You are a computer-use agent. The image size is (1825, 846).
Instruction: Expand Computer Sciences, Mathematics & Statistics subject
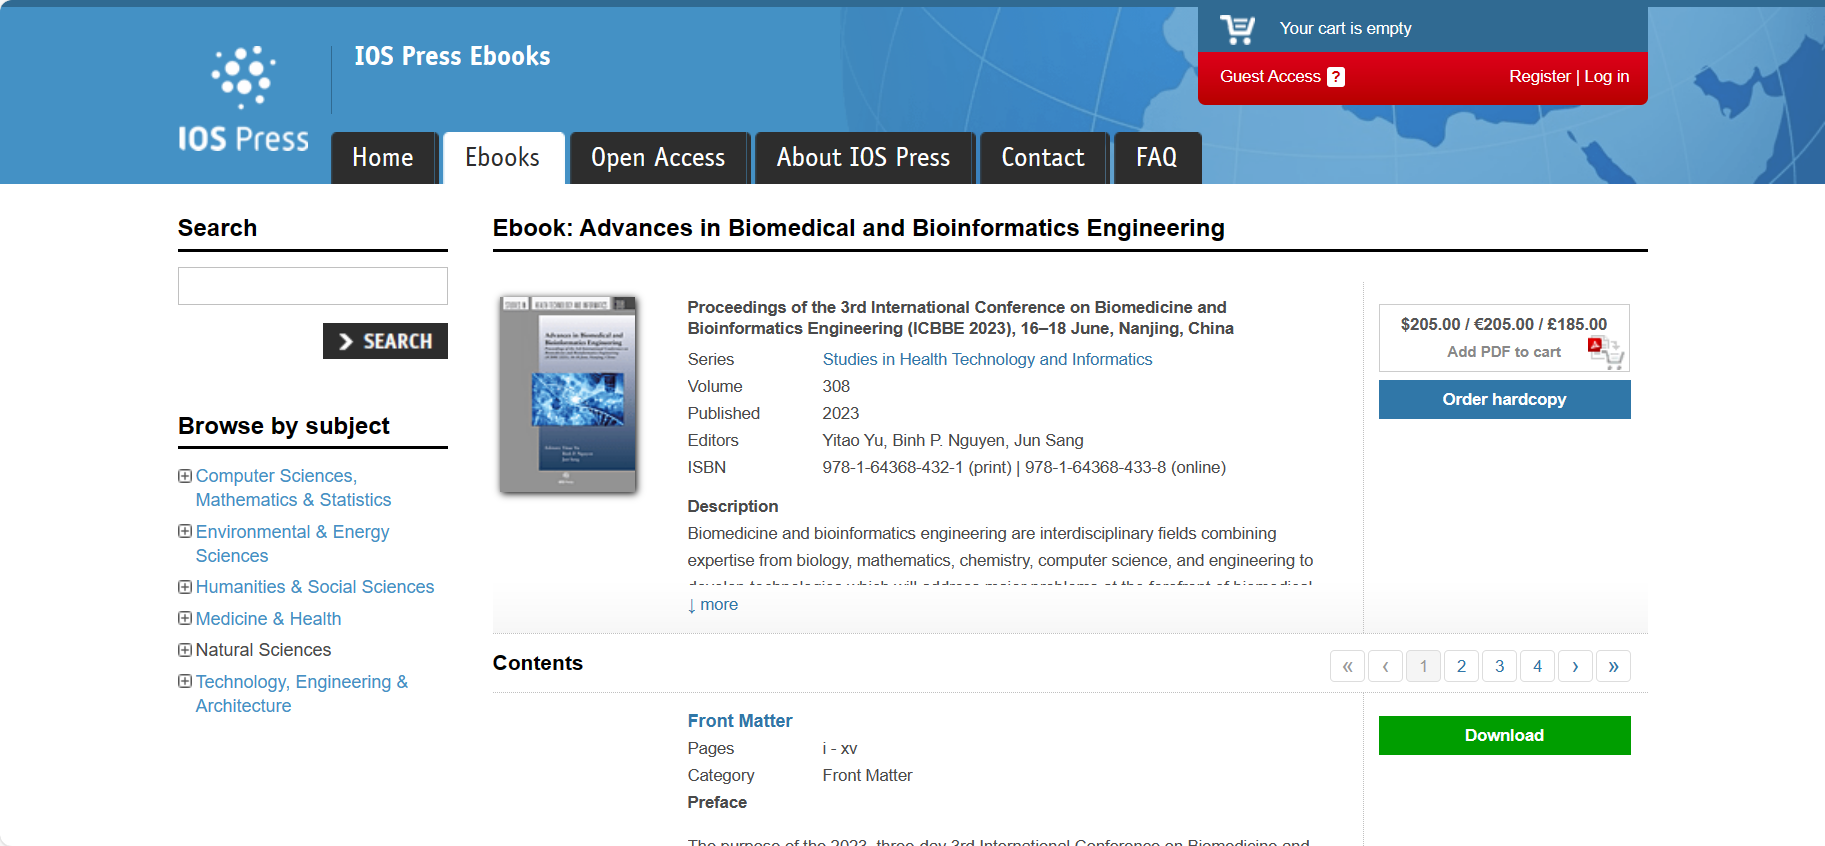185,476
